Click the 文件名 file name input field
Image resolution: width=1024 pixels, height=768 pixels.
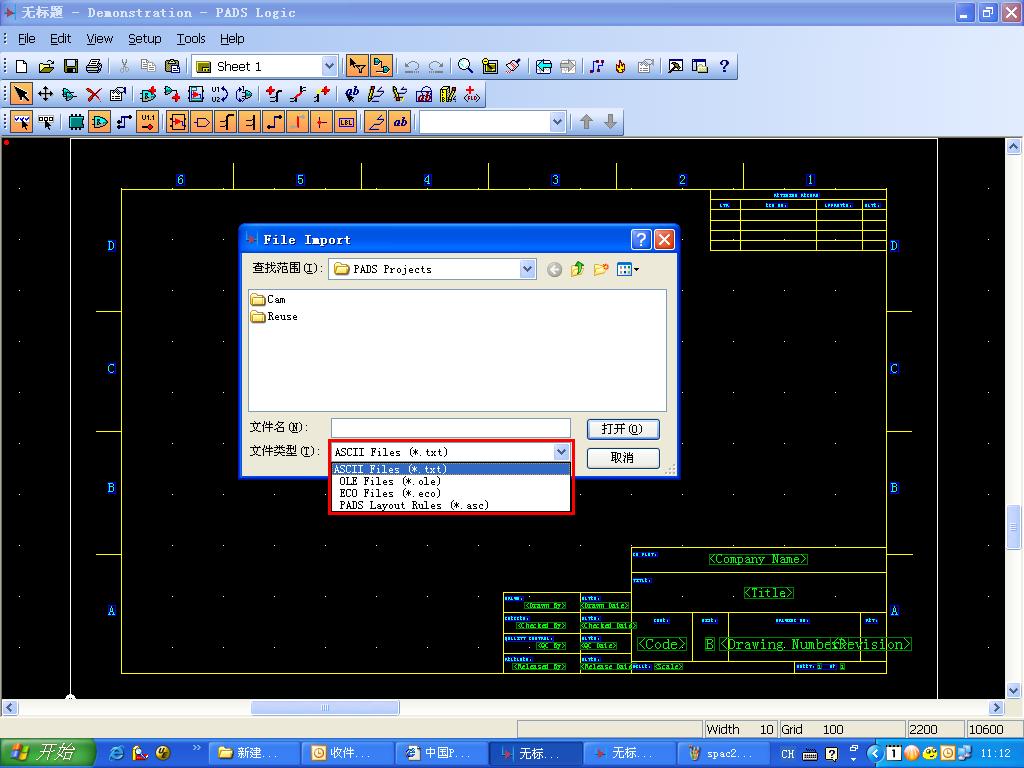[x=450, y=428]
